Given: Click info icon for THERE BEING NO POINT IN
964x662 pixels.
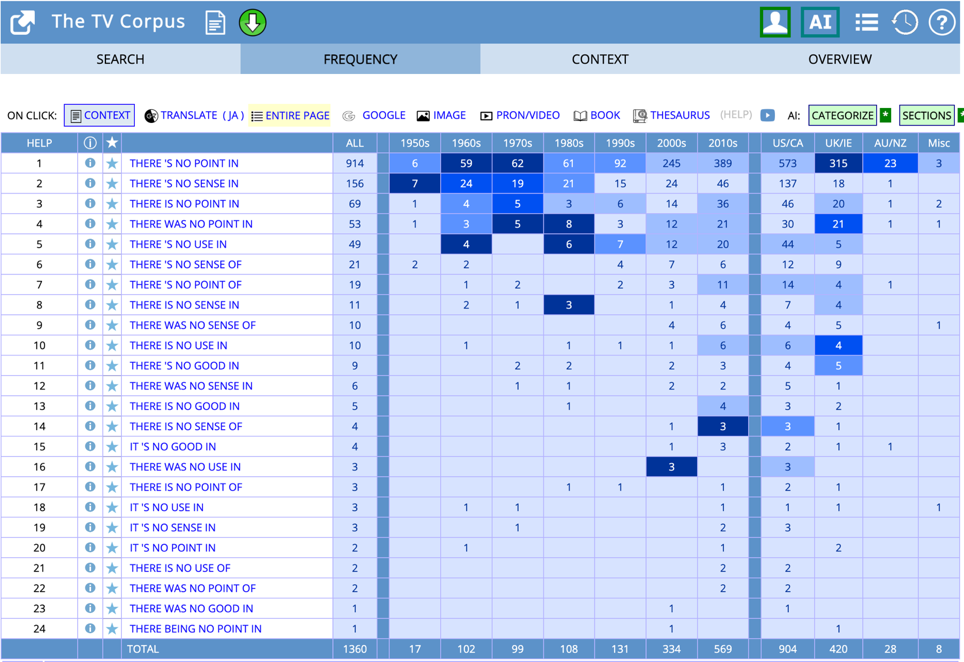Looking at the screenshot, I should coord(90,628).
